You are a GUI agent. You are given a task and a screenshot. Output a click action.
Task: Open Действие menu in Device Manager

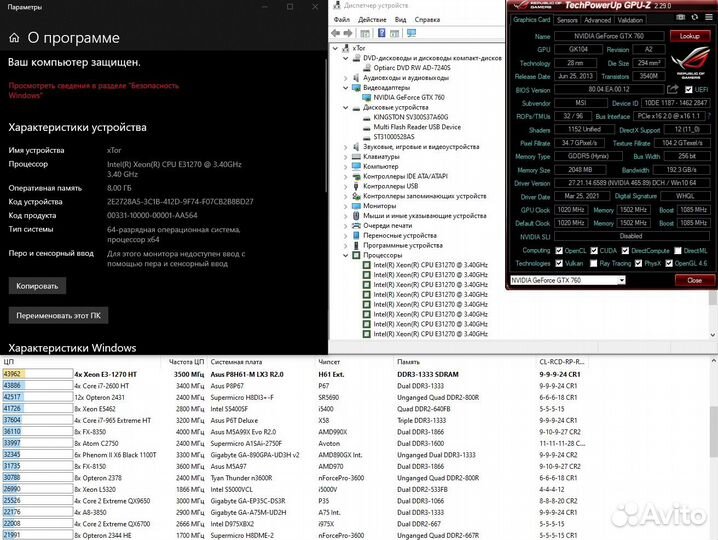click(372, 20)
